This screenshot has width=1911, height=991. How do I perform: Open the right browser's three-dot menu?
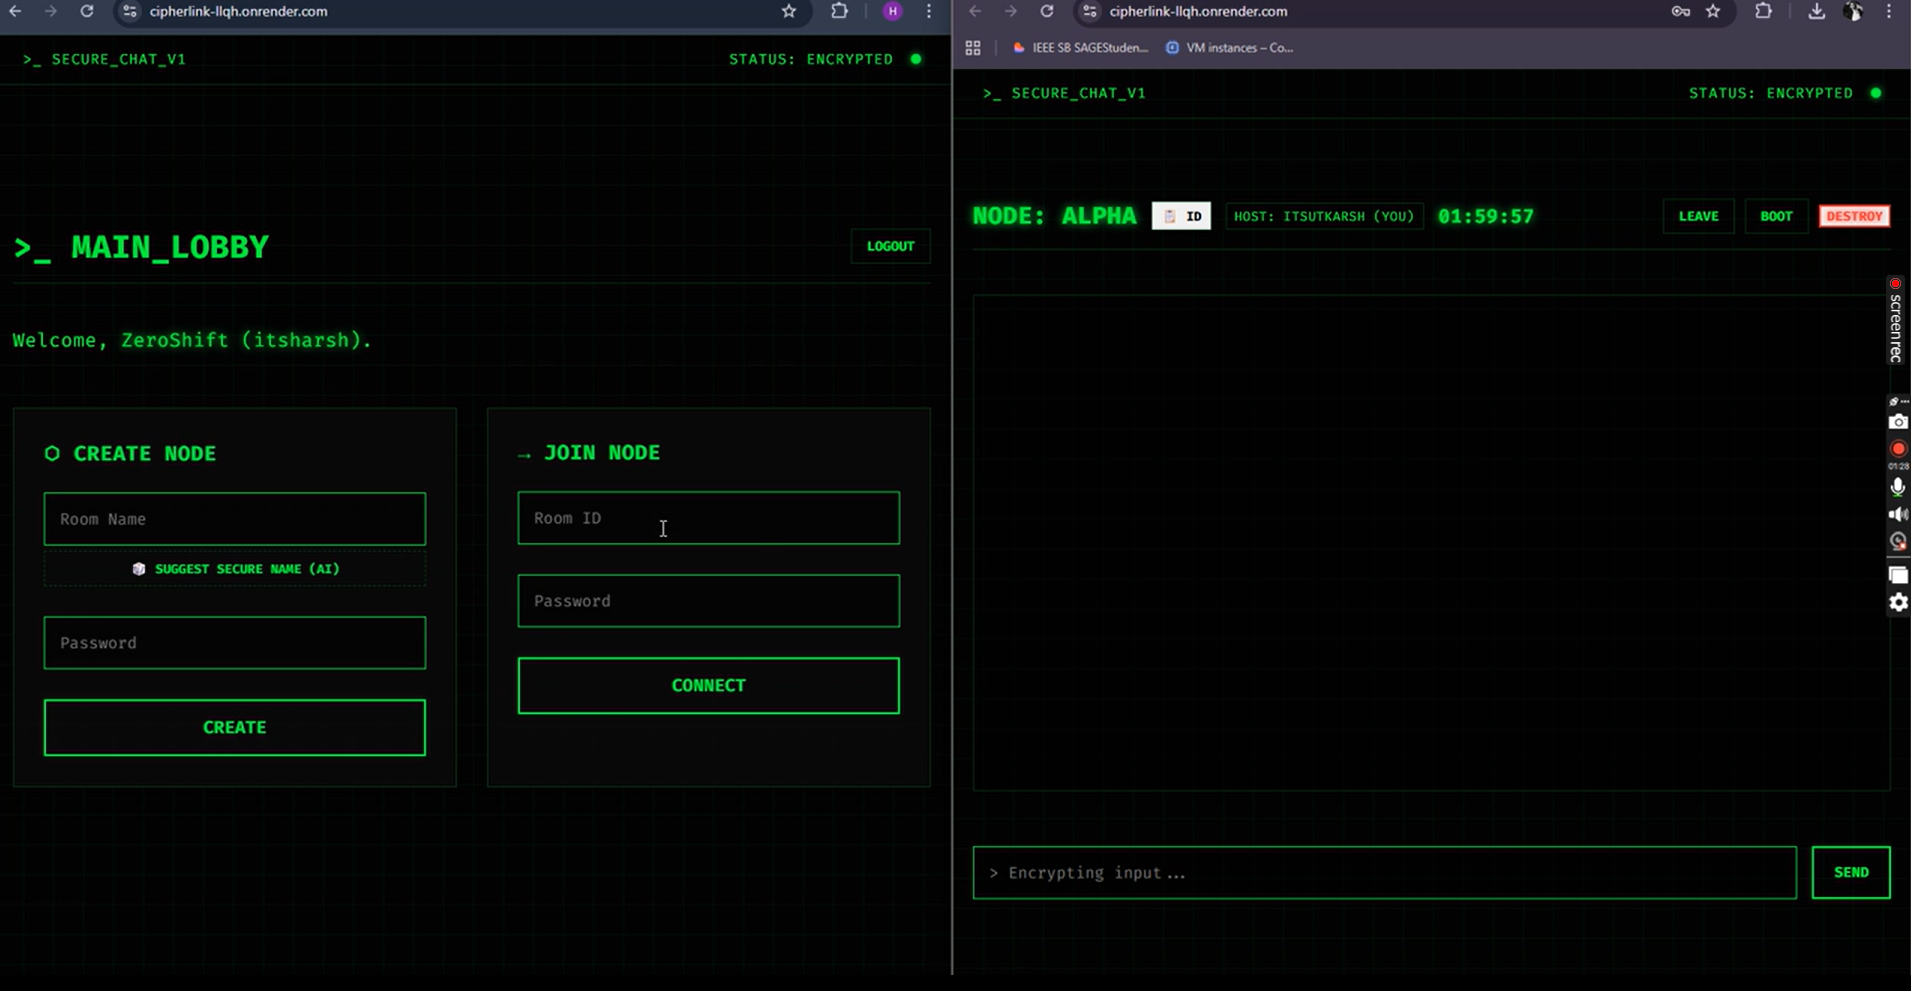pos(1889,12)
